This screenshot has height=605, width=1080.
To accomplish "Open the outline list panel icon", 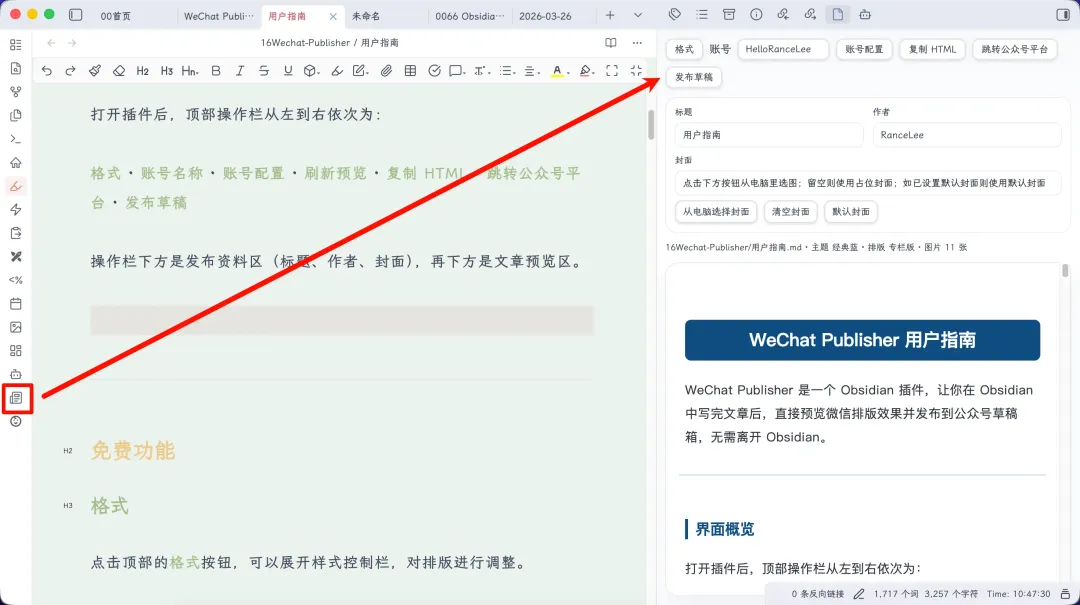I will (702, 14).
